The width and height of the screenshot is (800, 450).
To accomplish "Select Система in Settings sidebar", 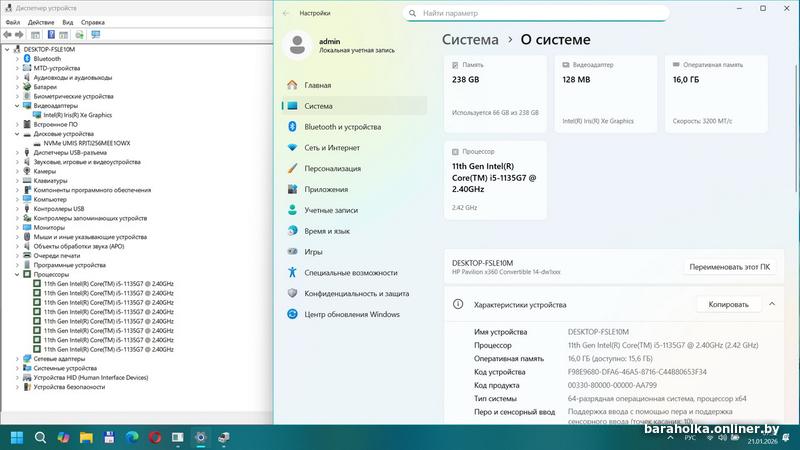I will point(354,106).
